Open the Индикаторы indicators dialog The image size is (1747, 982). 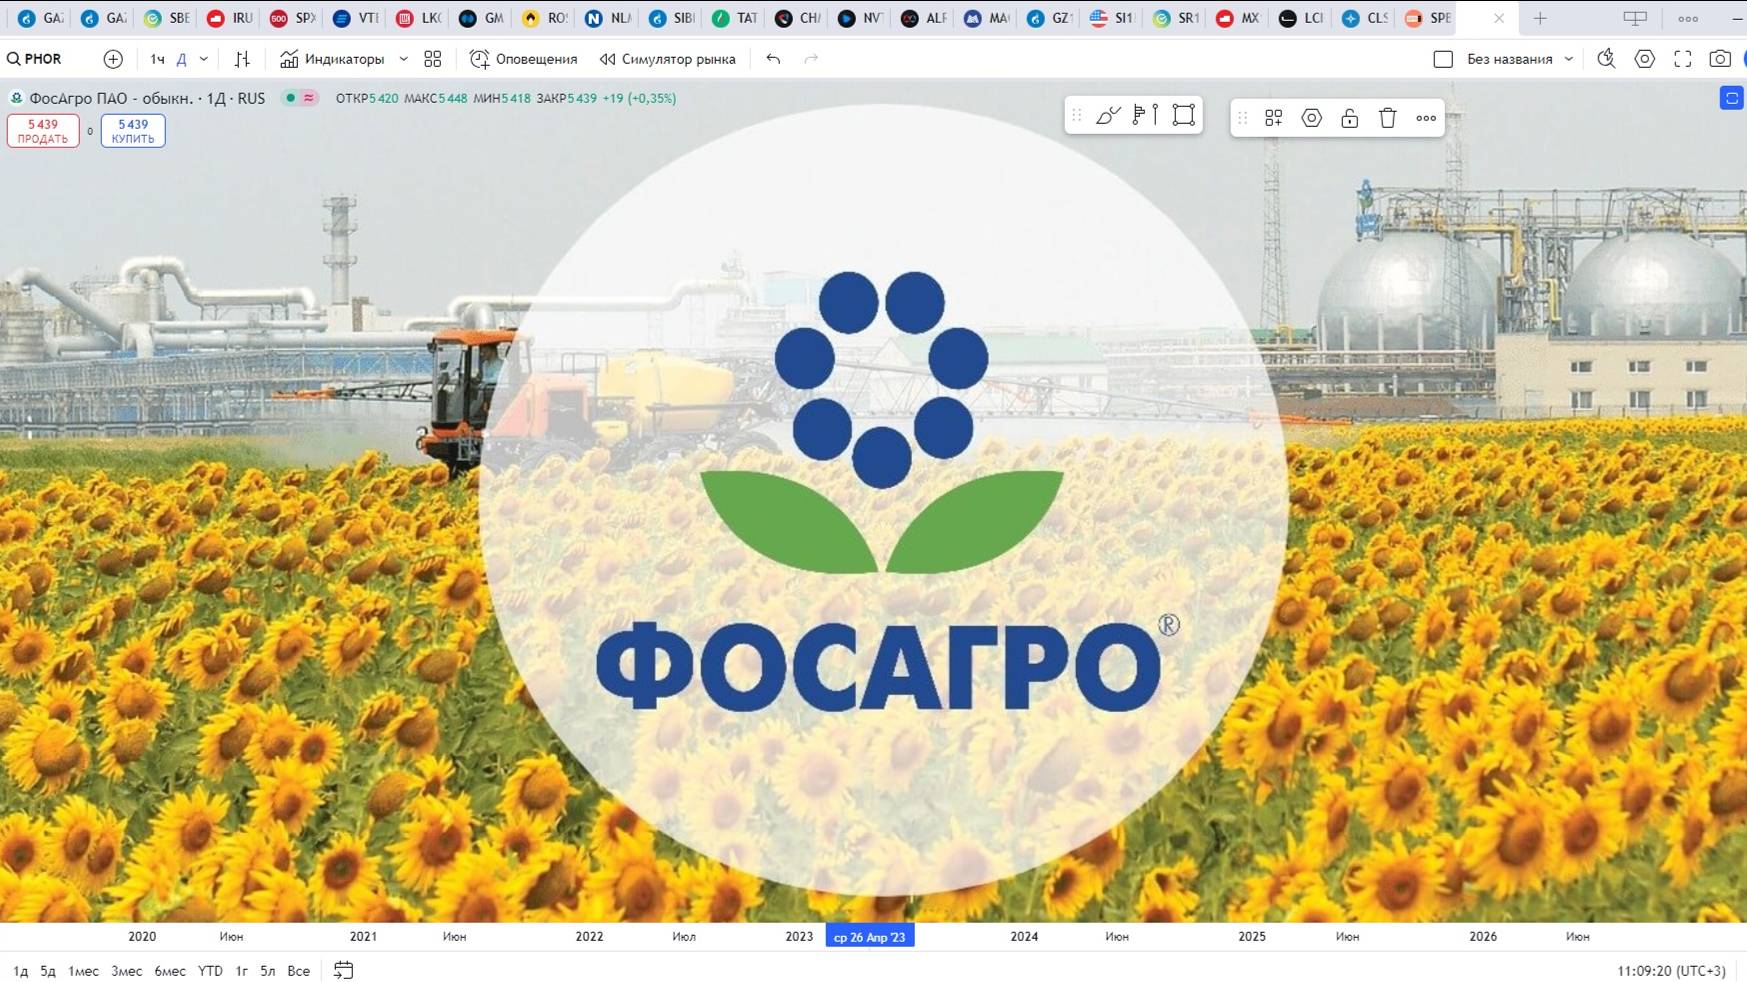(332, 59)
